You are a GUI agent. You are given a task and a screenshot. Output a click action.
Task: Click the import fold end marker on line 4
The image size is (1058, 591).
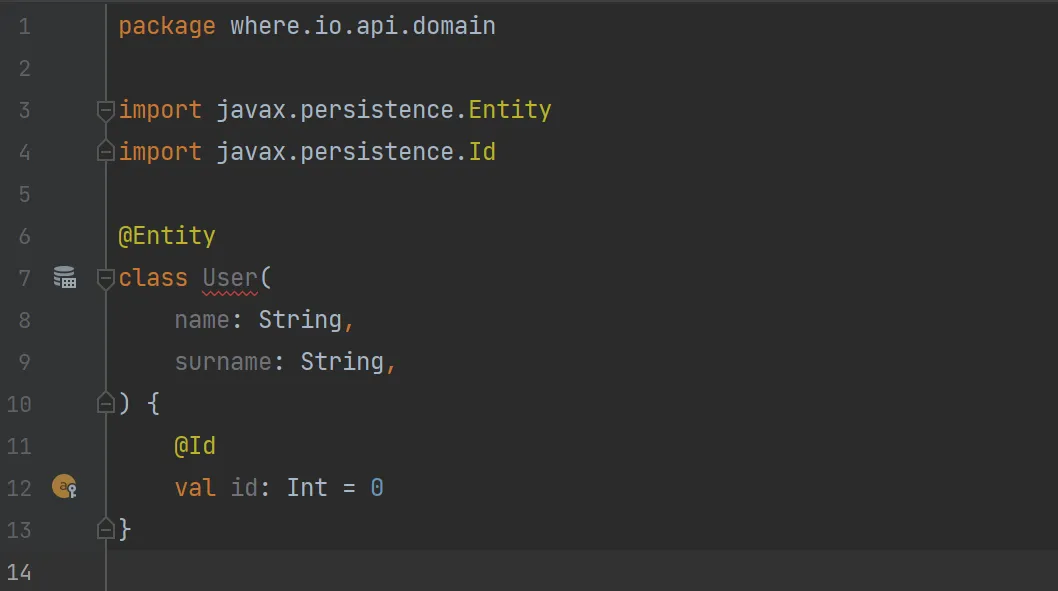[x=105, y=152]
